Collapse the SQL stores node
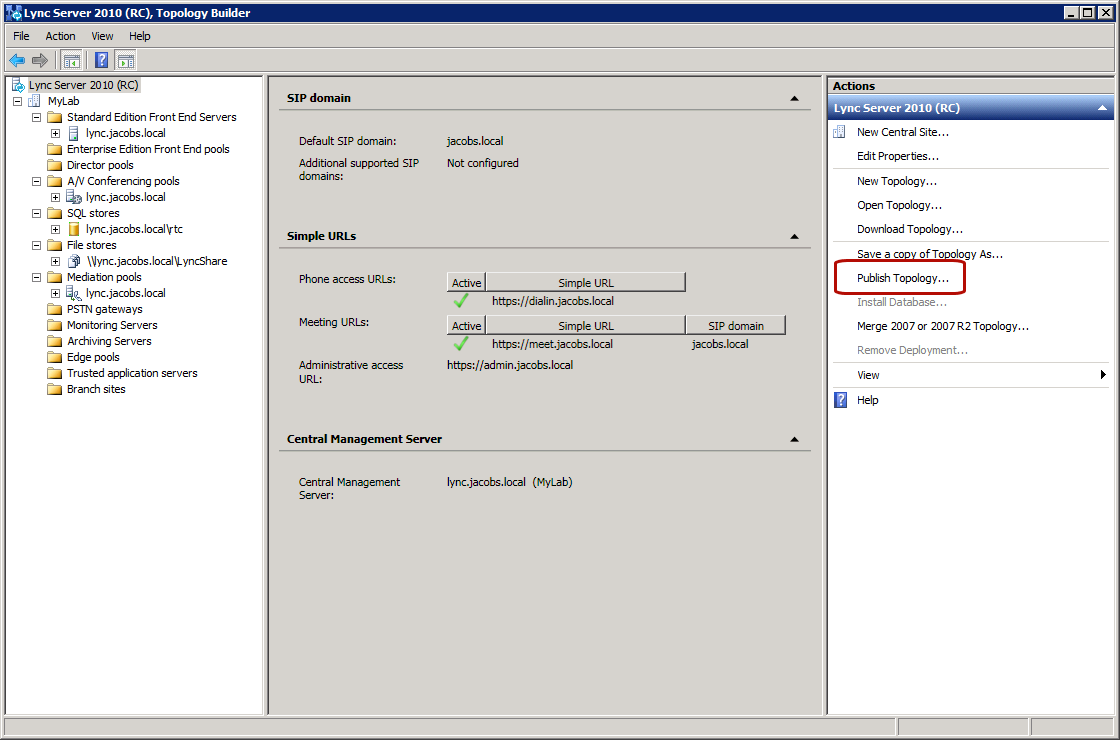This screenshot has height=740, width=1120. click(x=36, y=214)
